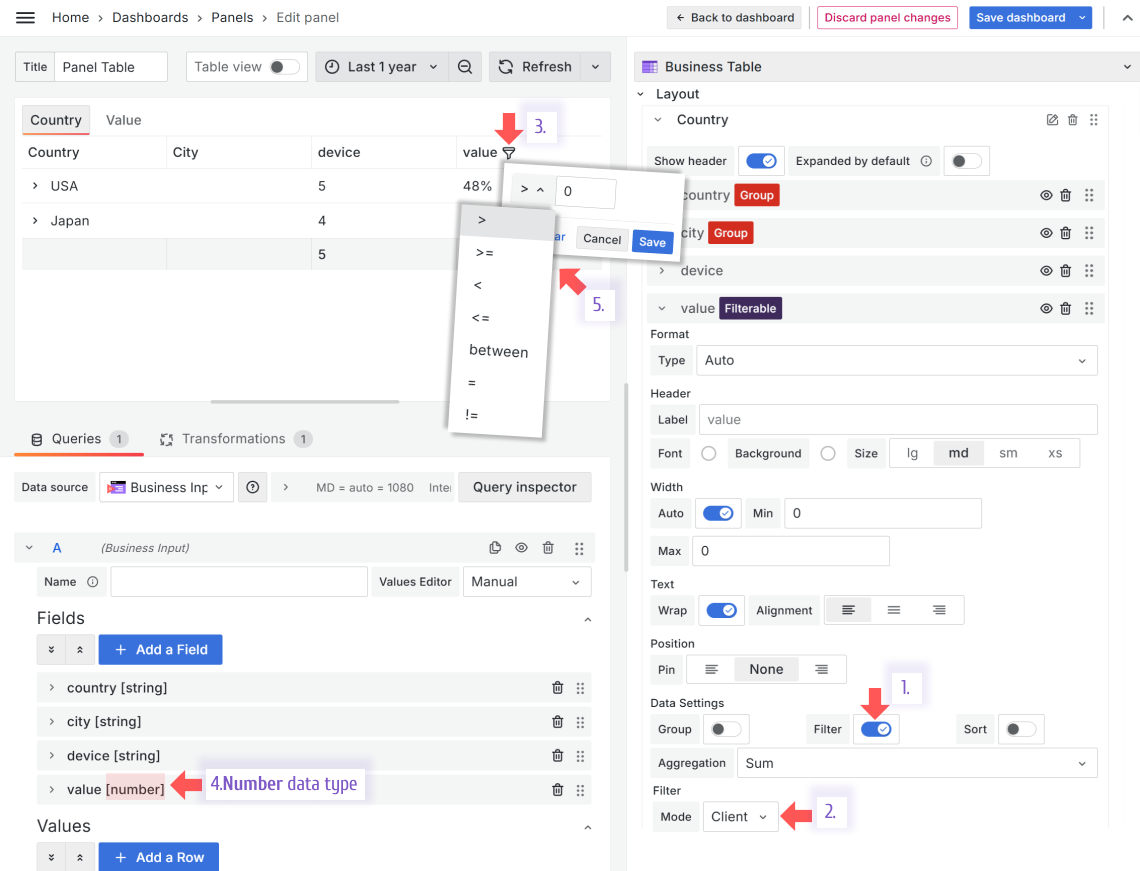Click the drag handle on the value column row
This screenshot has height=871, width=1140.
point(1094,308)
